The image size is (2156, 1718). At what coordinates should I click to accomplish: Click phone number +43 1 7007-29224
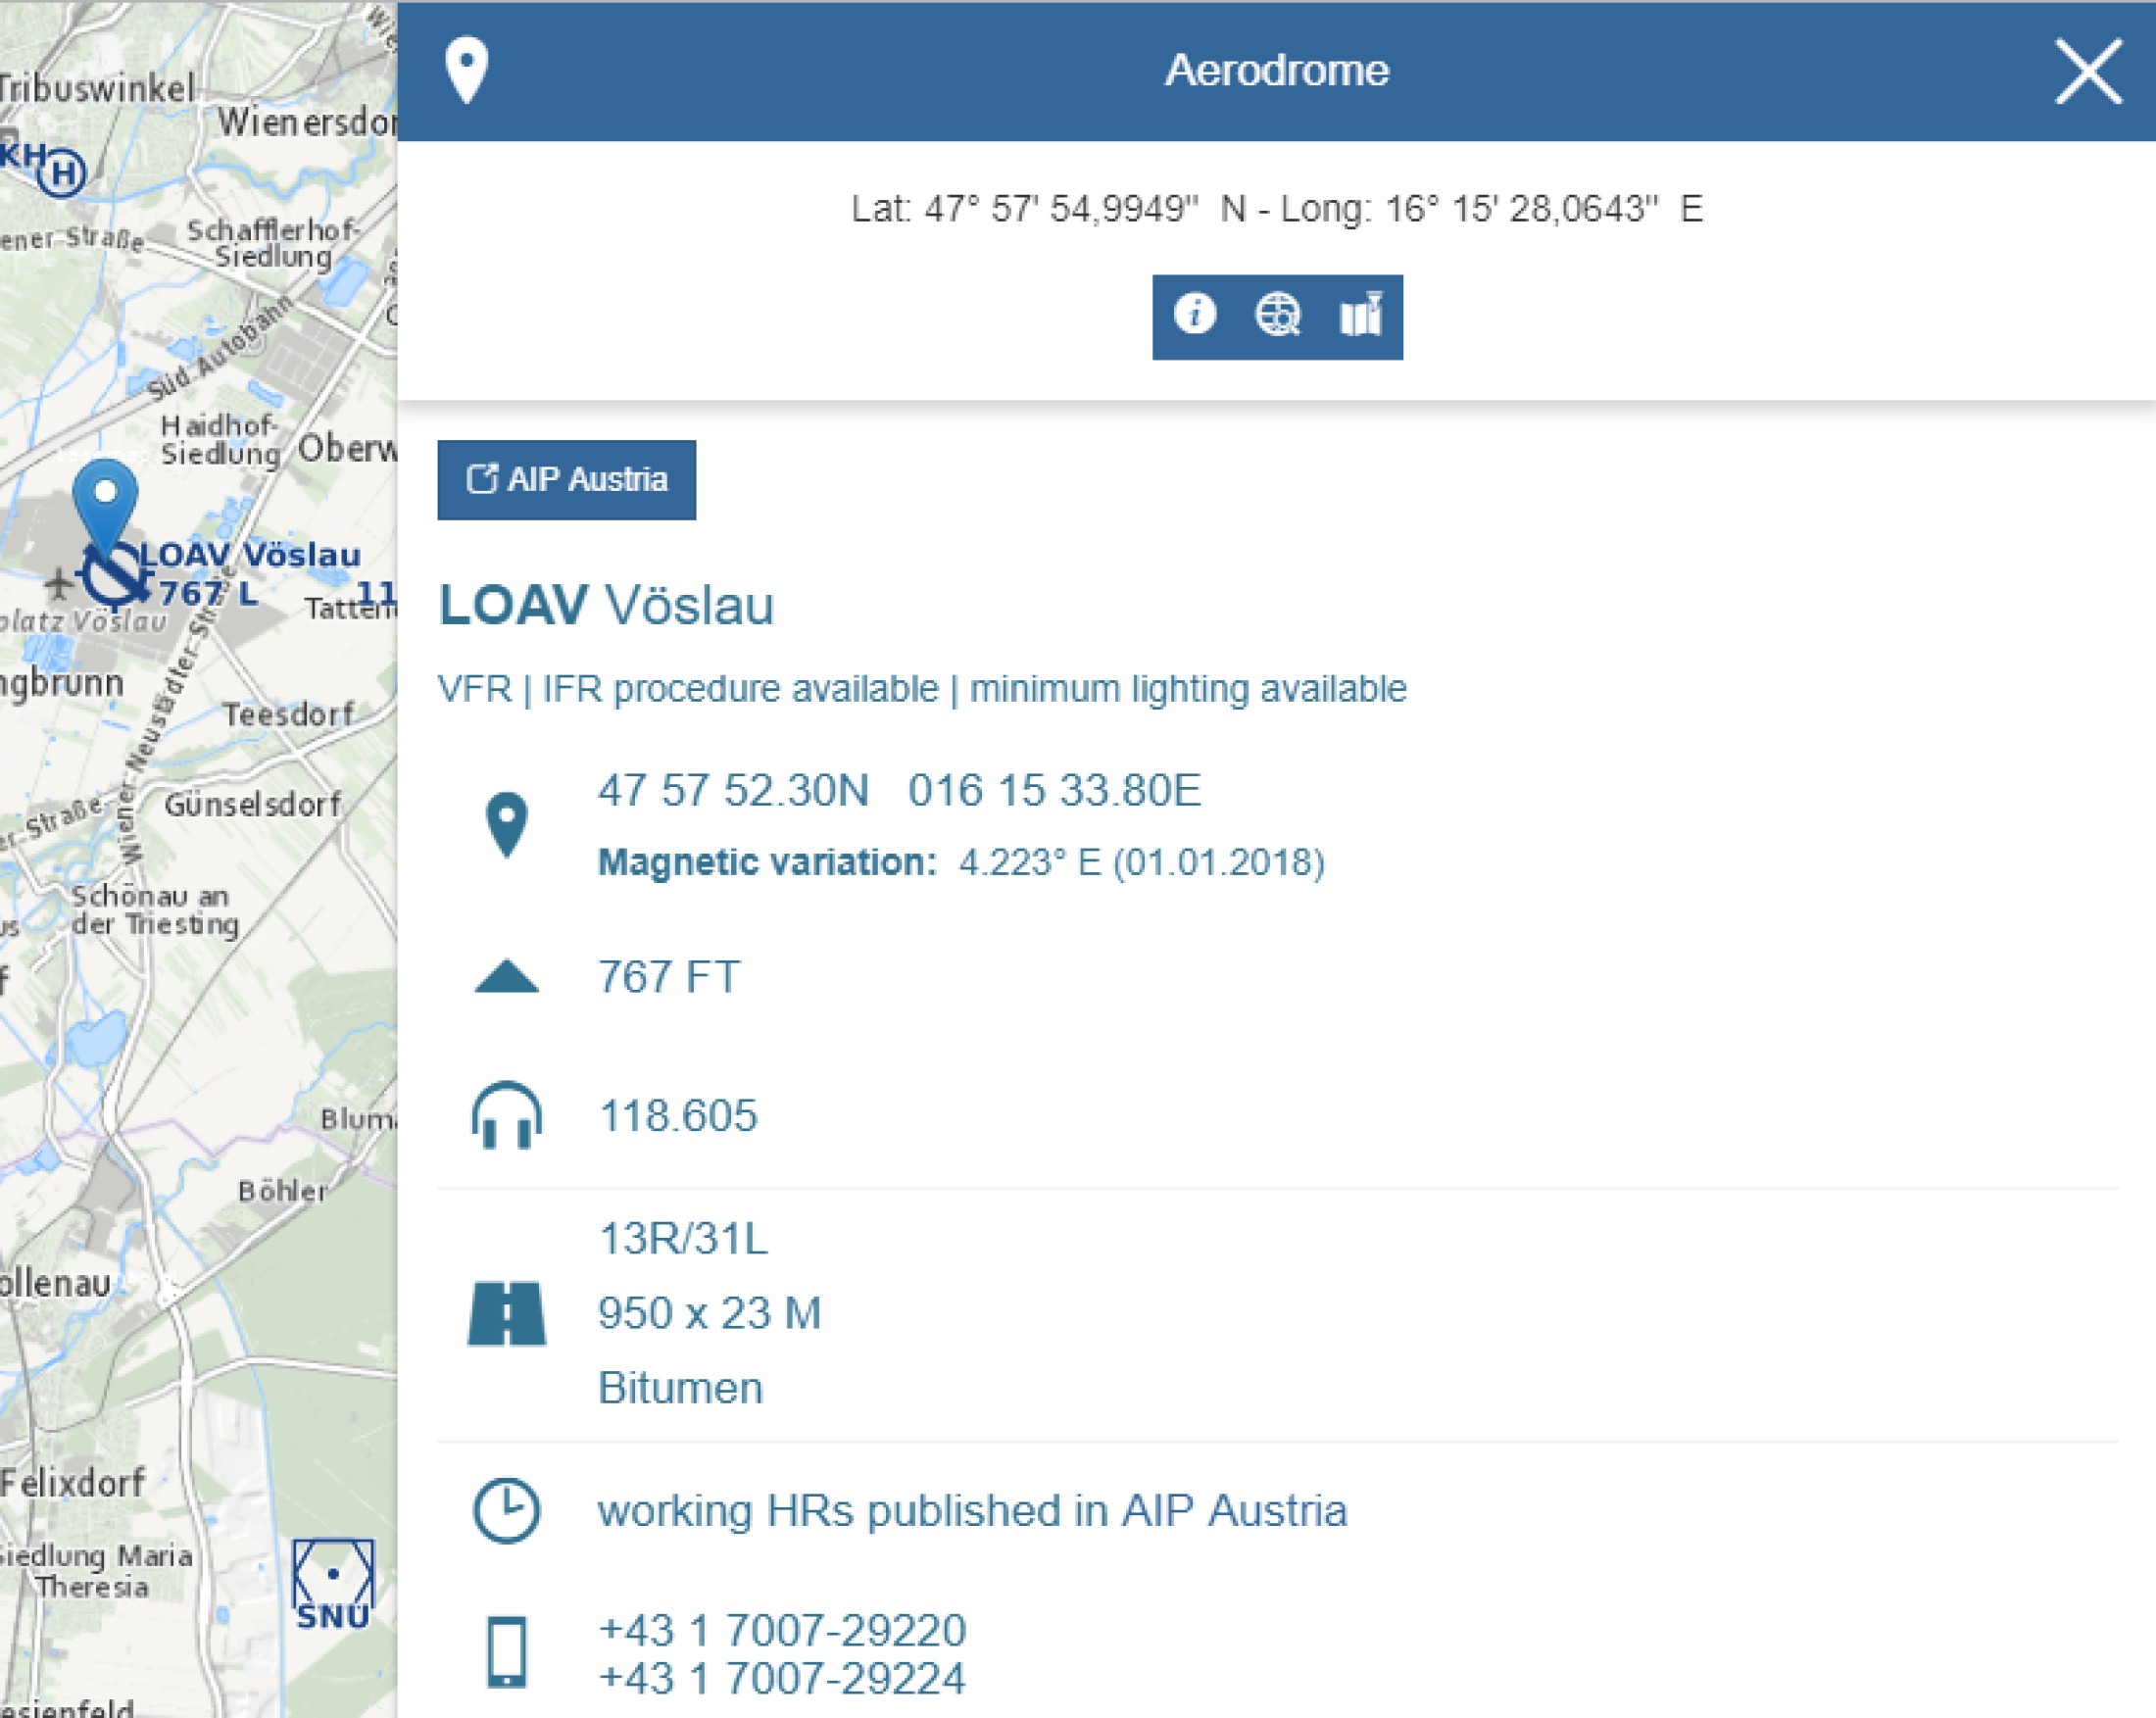point(782,1678)
